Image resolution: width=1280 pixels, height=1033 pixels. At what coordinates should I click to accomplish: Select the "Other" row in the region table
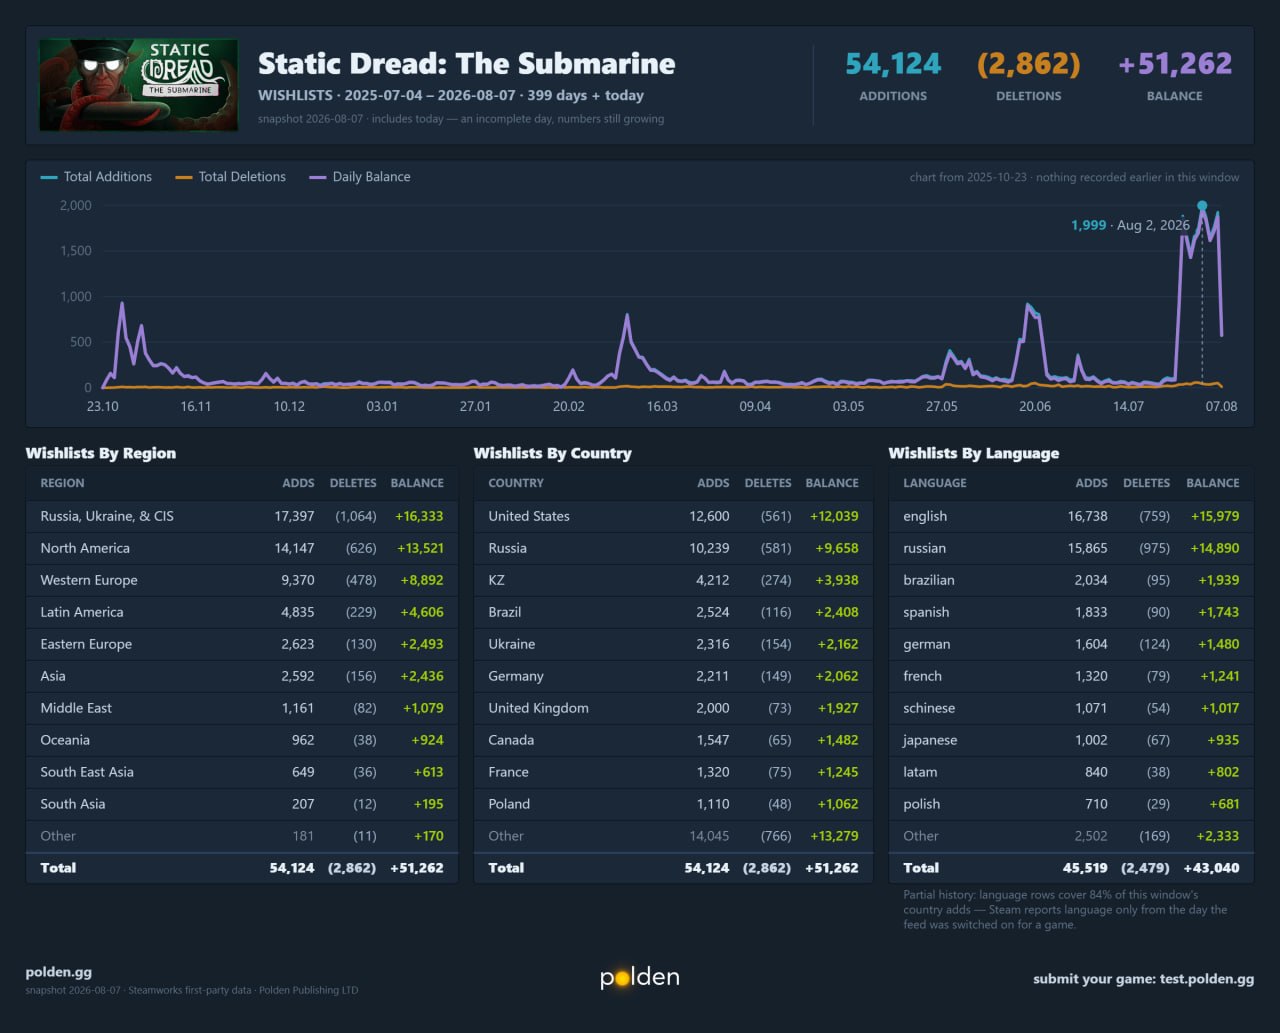(242, 836)
